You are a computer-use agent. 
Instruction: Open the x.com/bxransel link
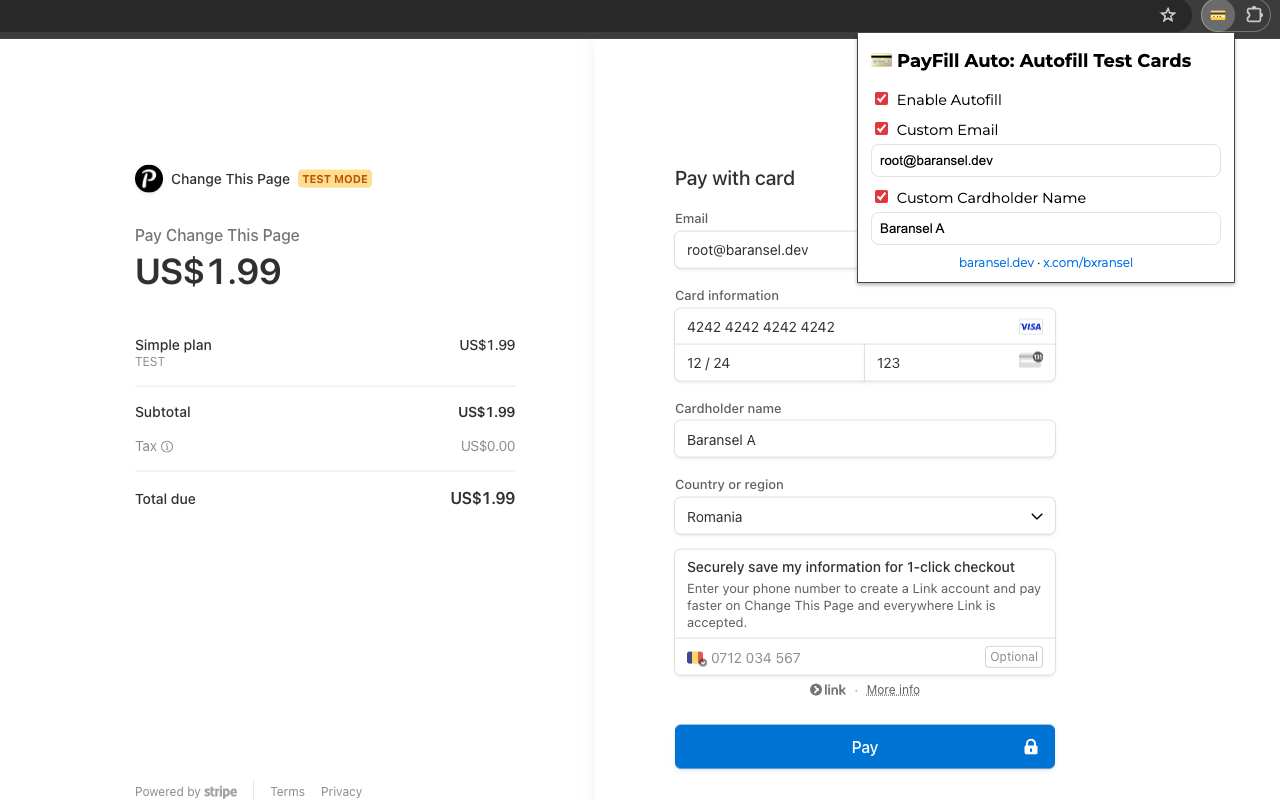click(x=1088, y=263)
